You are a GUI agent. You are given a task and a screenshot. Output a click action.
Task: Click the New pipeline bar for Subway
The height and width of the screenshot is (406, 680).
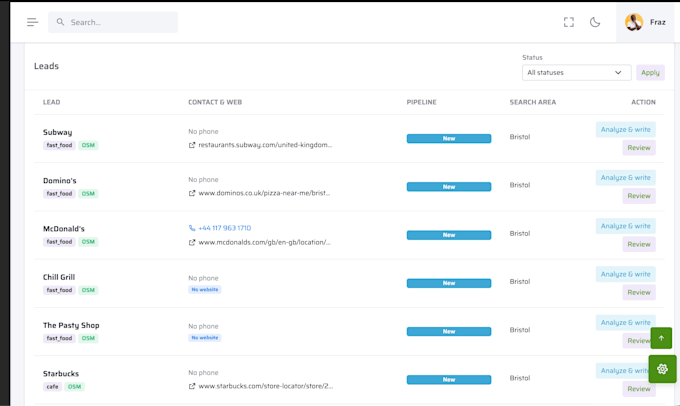(x=449, y=138)
